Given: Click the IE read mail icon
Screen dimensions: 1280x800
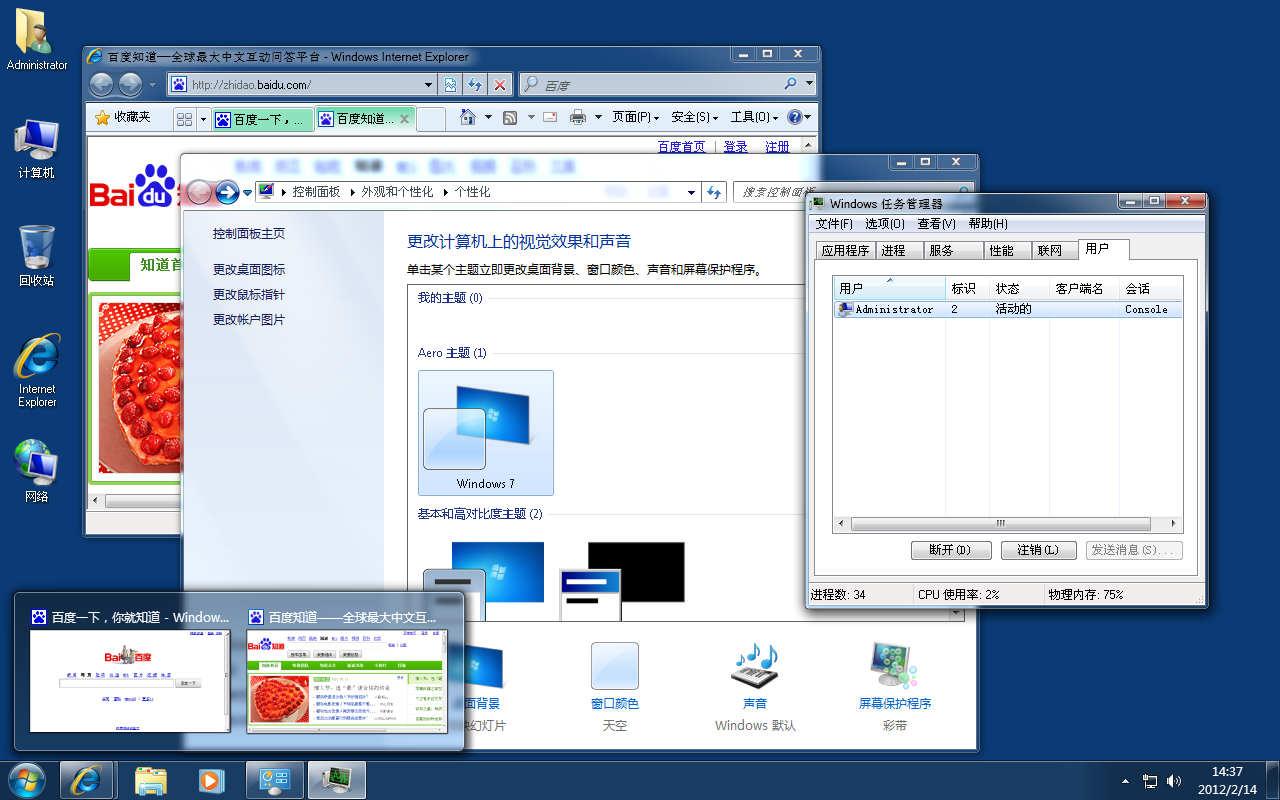Looking at the screenshot, I should tap(550, 117).
